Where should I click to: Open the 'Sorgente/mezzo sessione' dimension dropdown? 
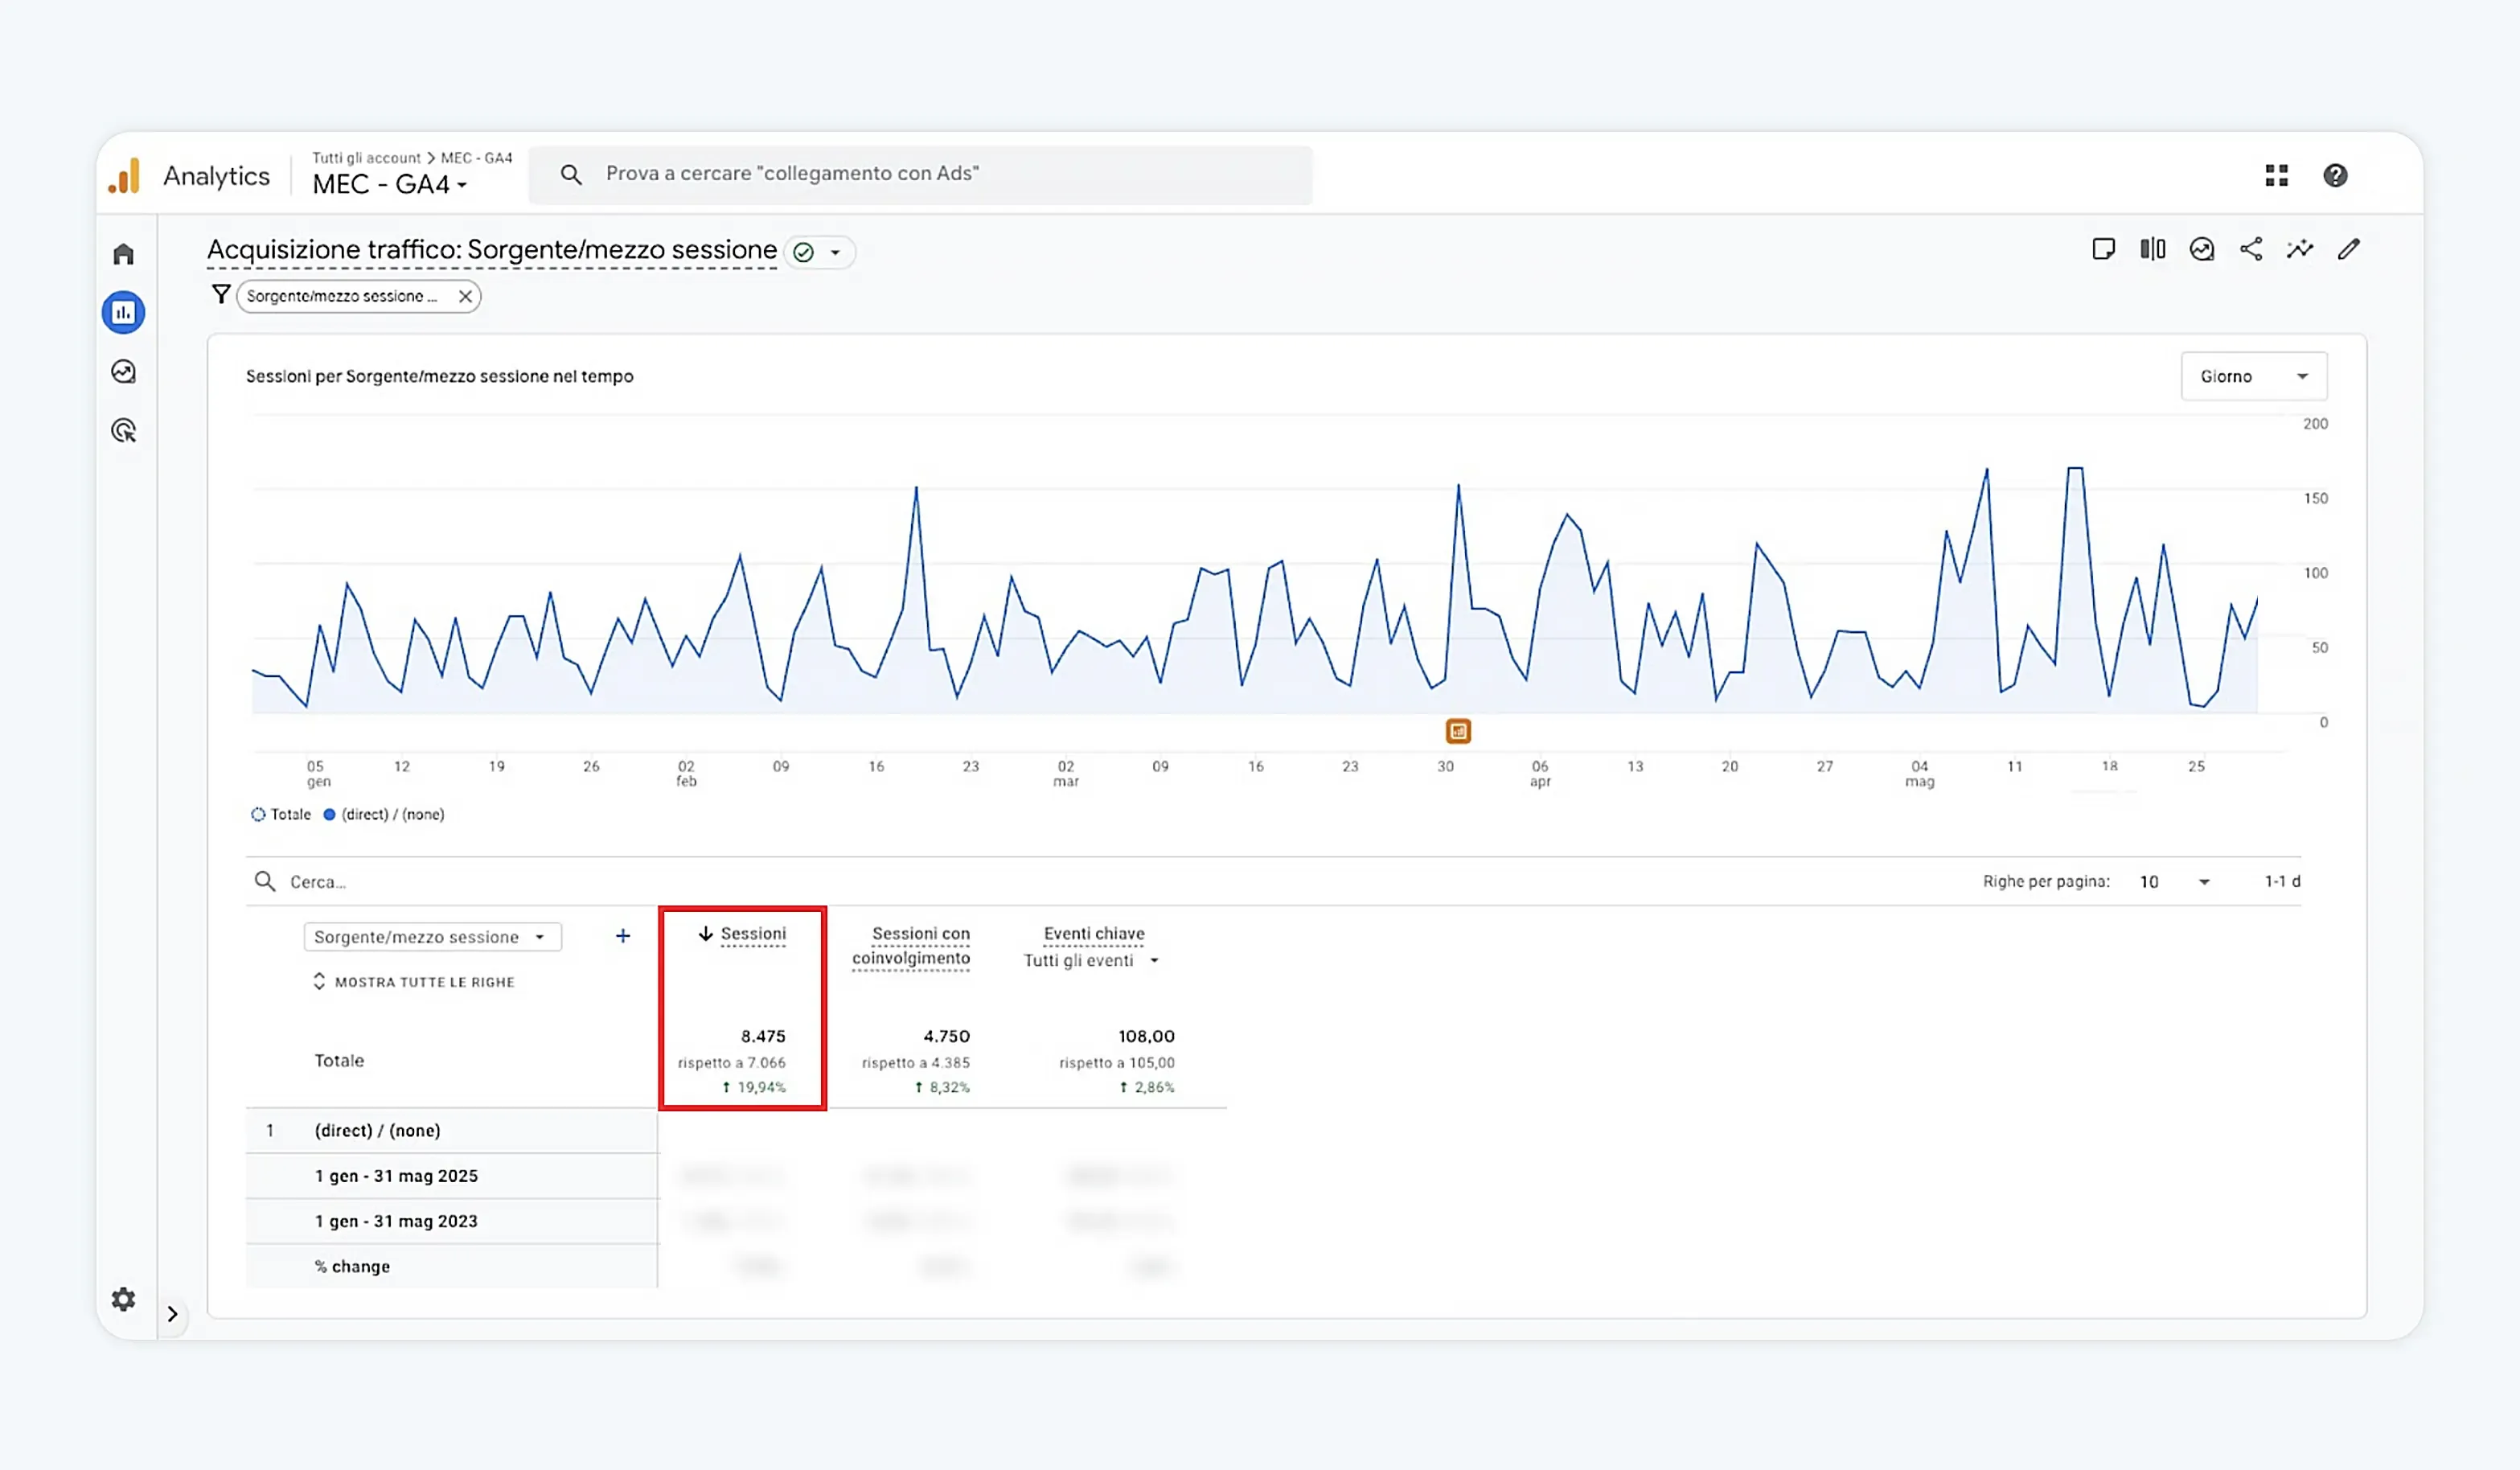coord(432,937)
